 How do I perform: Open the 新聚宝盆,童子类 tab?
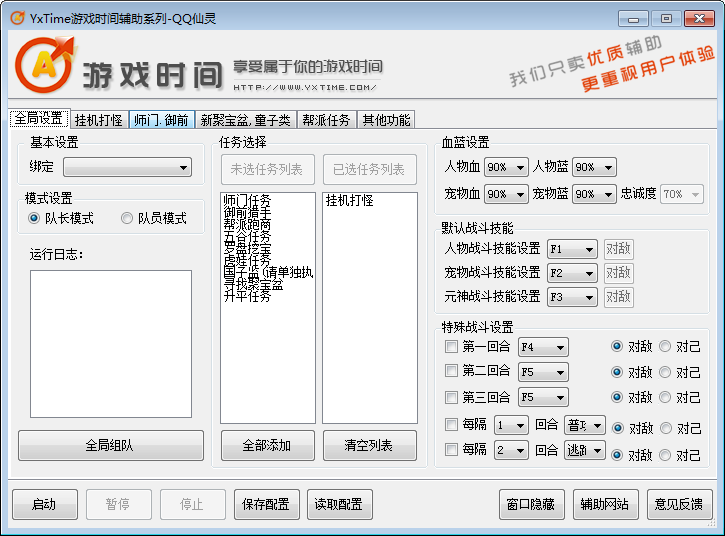pos(245,120)
